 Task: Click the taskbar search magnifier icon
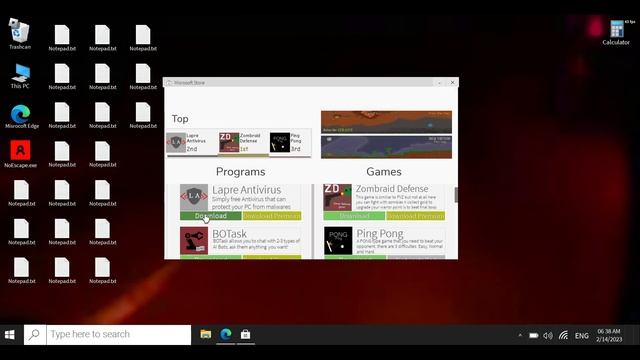pos(35,335)
